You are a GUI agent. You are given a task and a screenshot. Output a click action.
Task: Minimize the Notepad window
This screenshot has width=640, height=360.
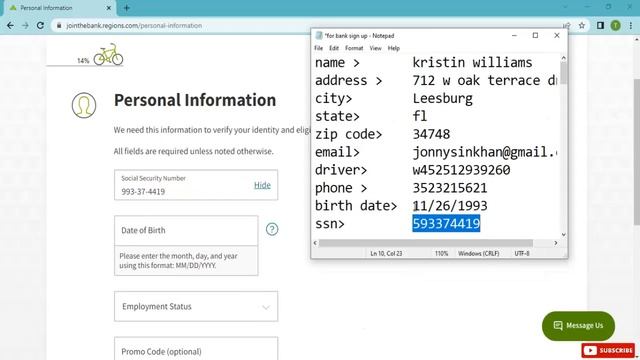[514, 36]
